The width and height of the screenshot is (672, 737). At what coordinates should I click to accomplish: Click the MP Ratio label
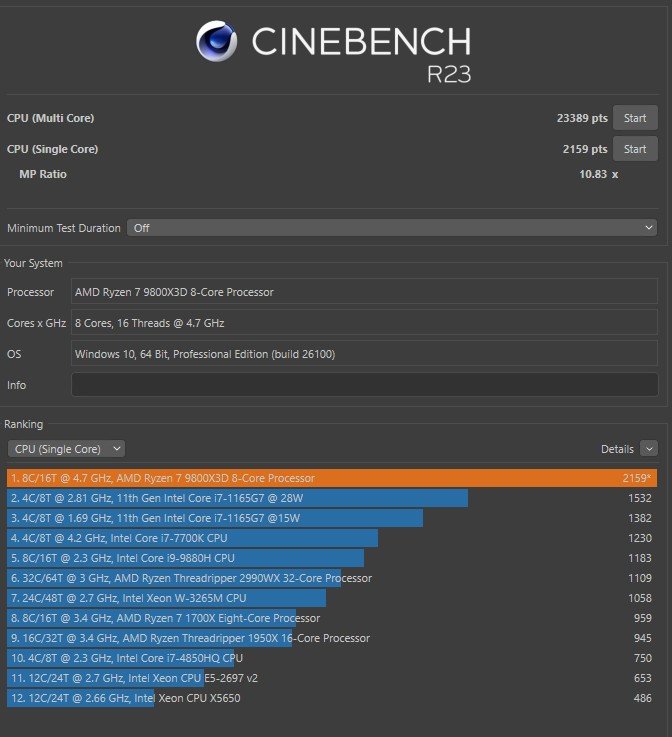pos(43,174)
